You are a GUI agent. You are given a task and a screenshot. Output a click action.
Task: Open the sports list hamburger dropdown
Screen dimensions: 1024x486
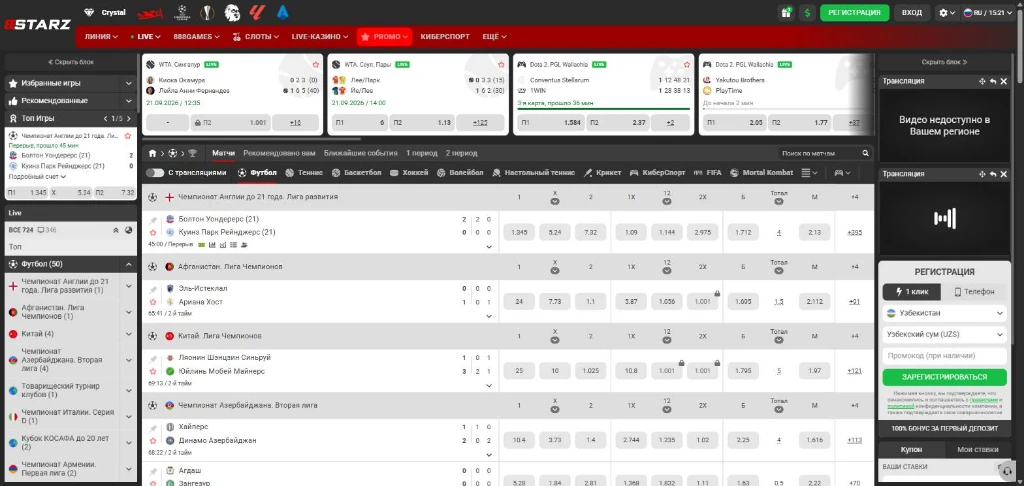(809, 172)
